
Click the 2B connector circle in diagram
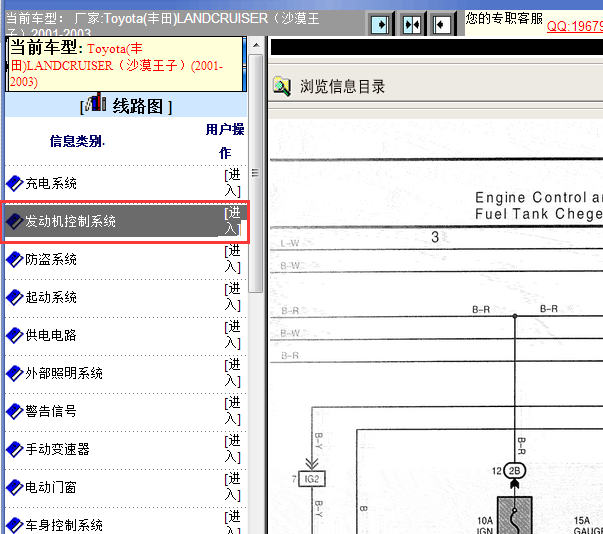pos(514,471)
